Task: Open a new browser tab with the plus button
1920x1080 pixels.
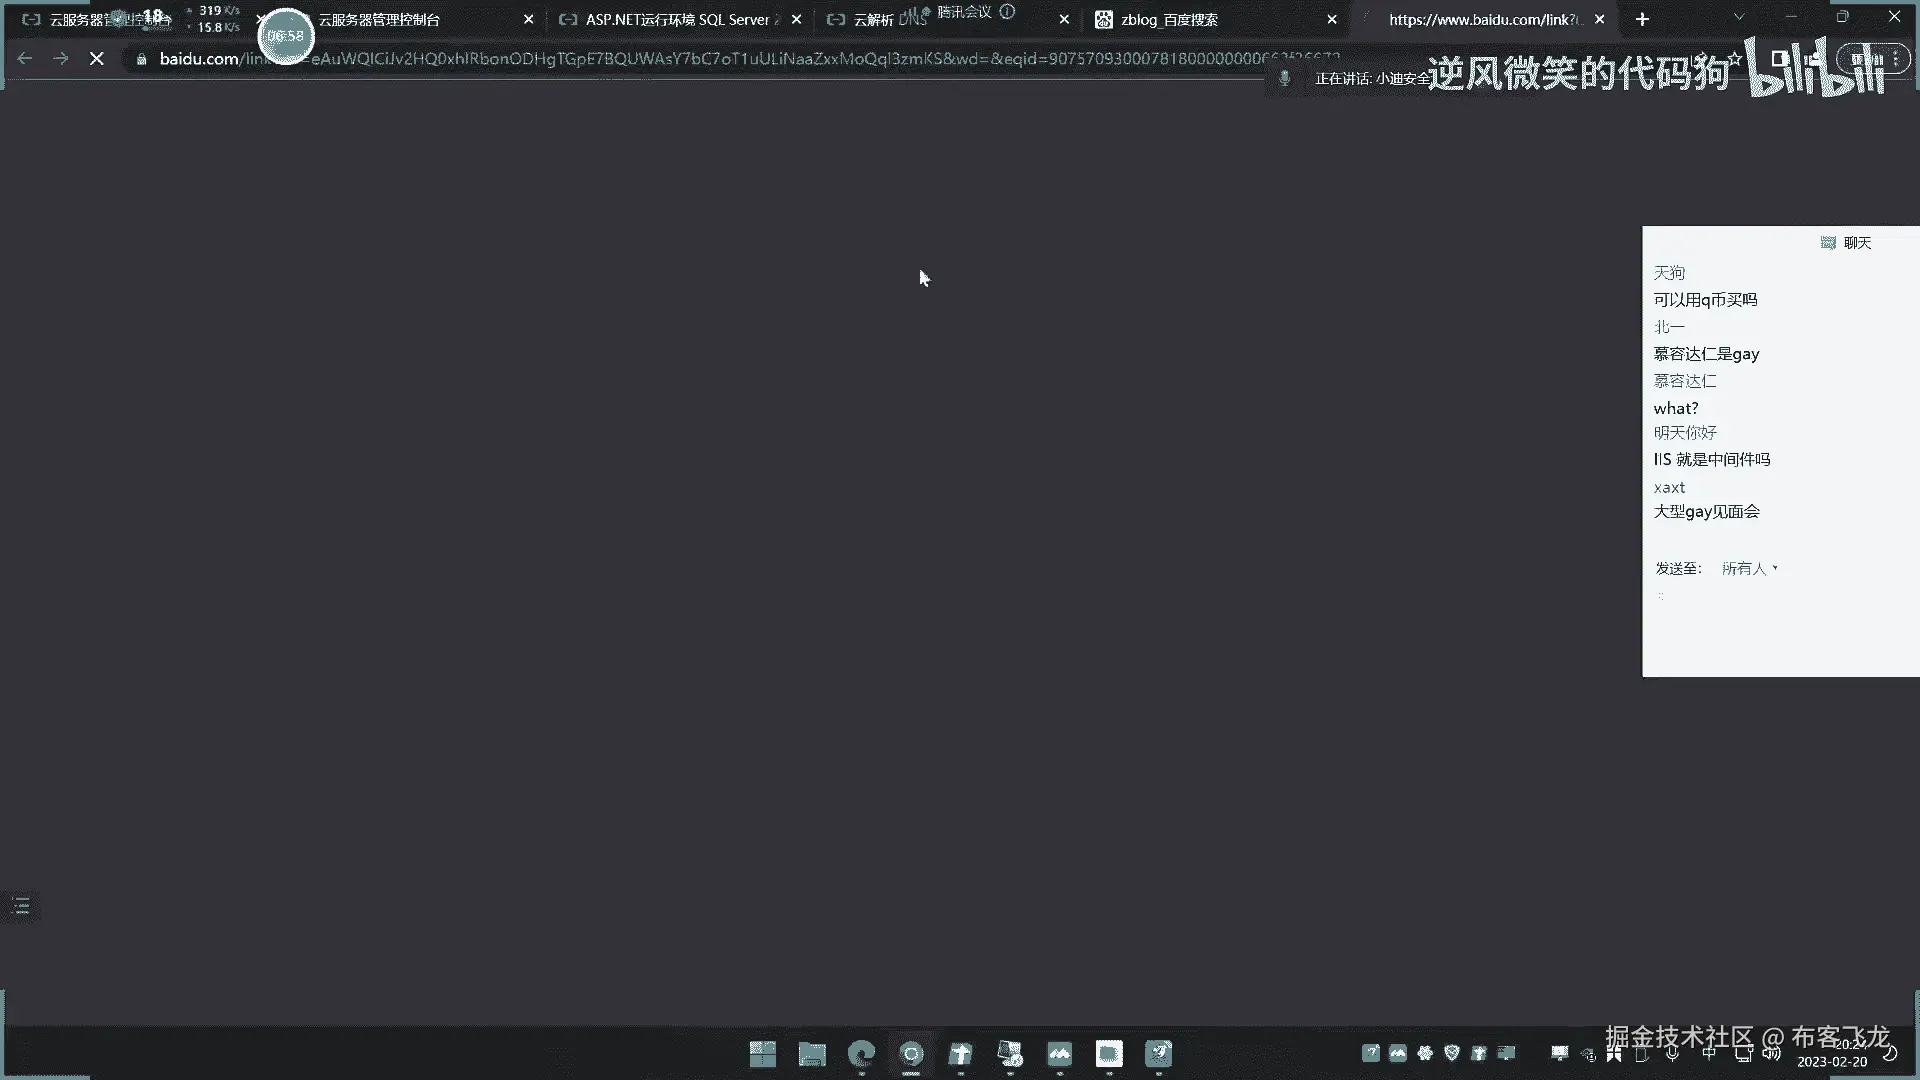Action: tap(1642, 19)
